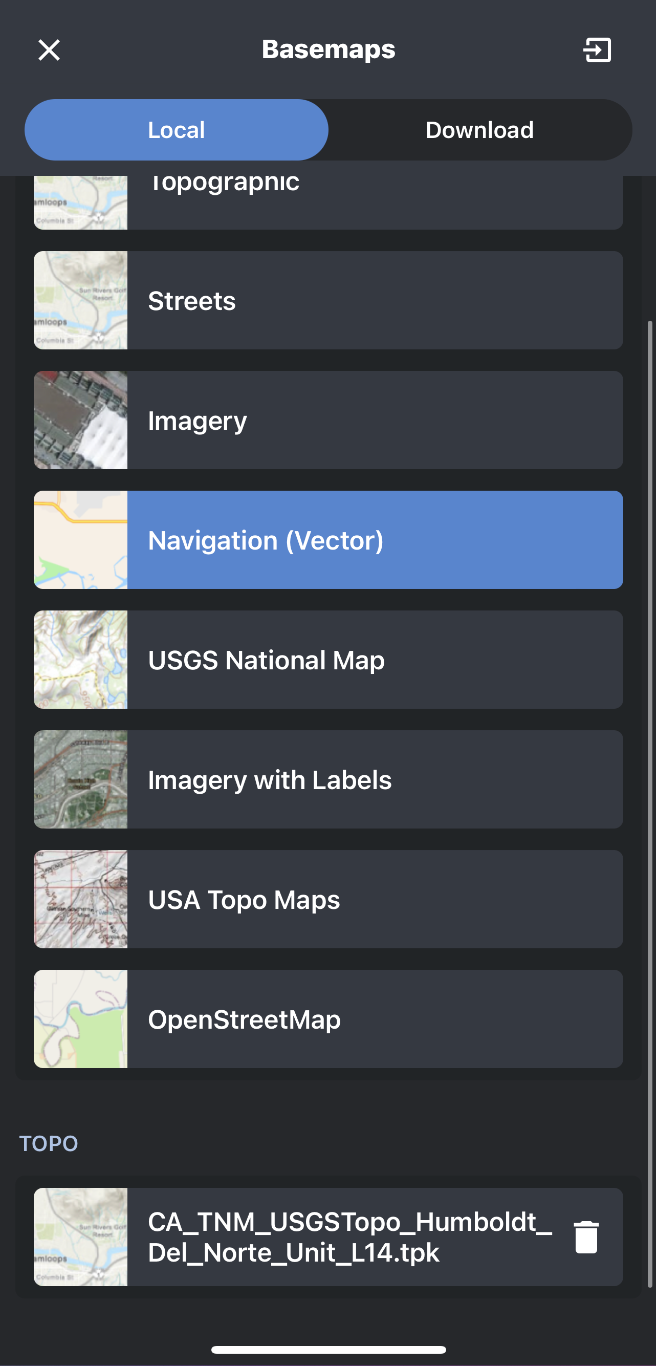
Task: Select the Imagery basemap
Action: pos(374,421)
